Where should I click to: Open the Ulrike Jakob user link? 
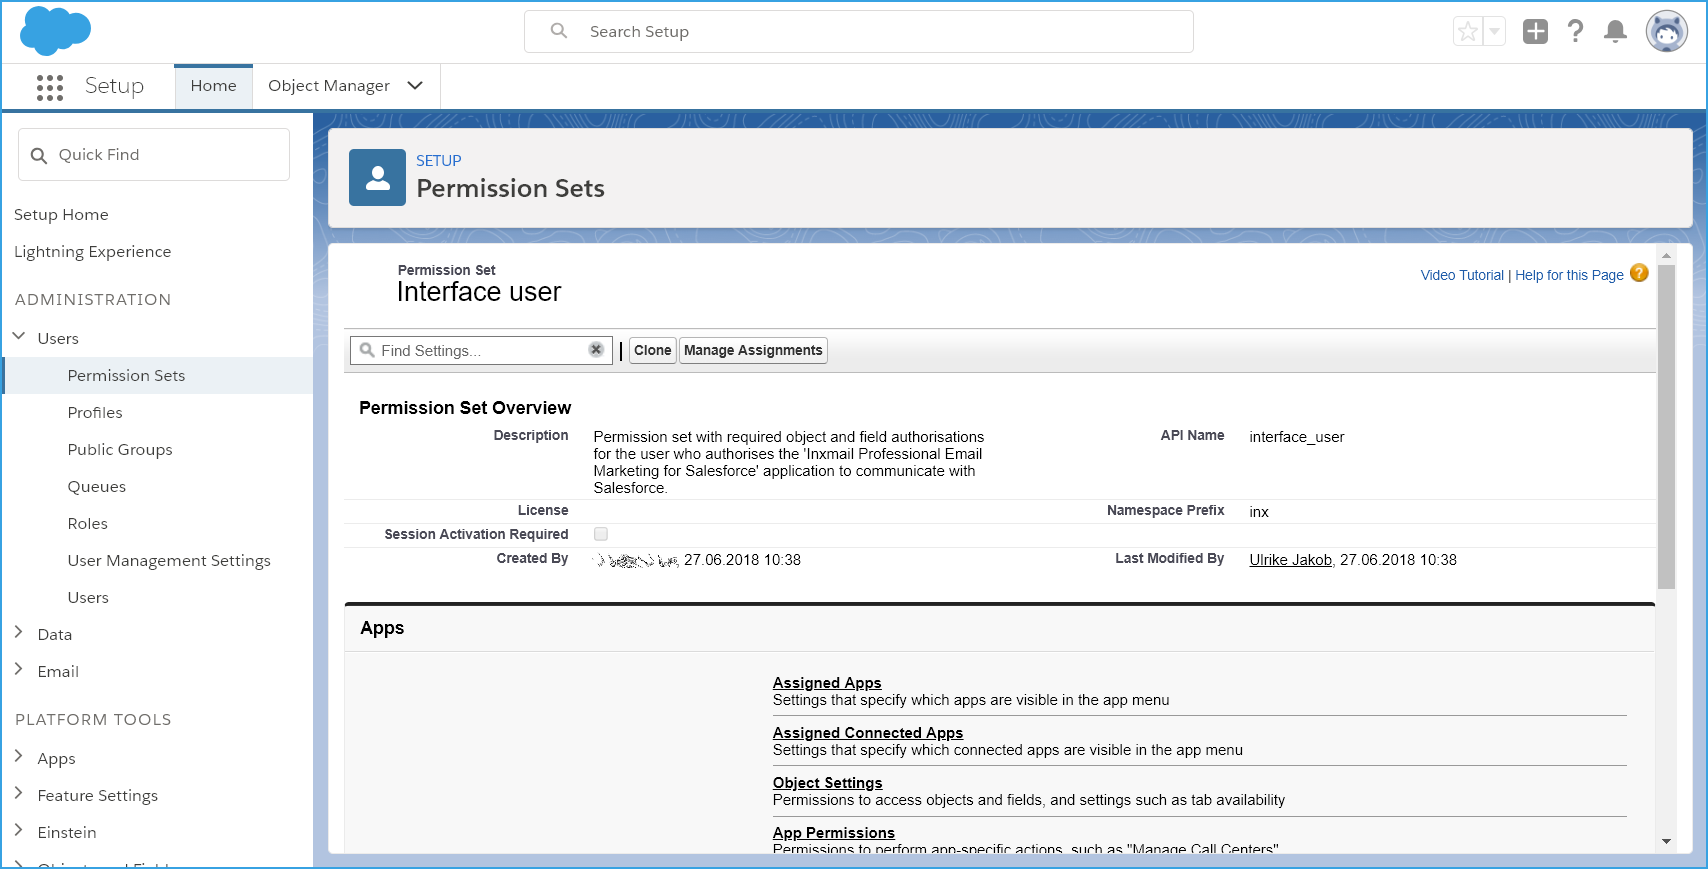tap(1290, 560)
